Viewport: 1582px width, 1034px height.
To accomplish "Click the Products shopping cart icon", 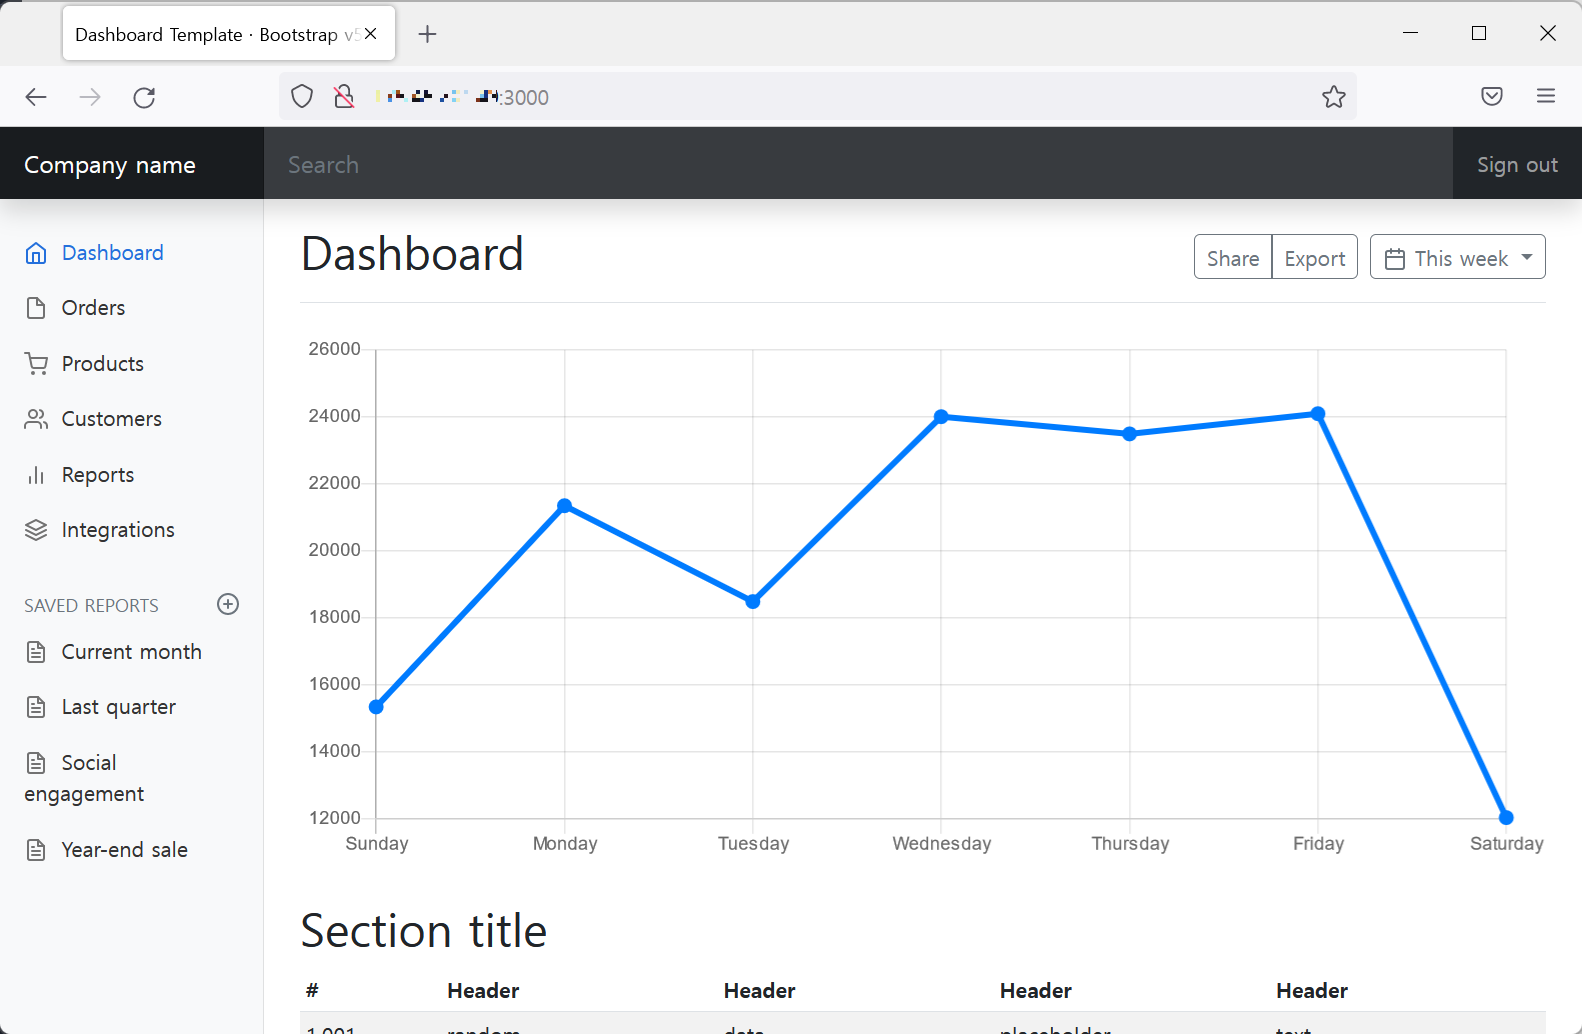I will point(36,364).
